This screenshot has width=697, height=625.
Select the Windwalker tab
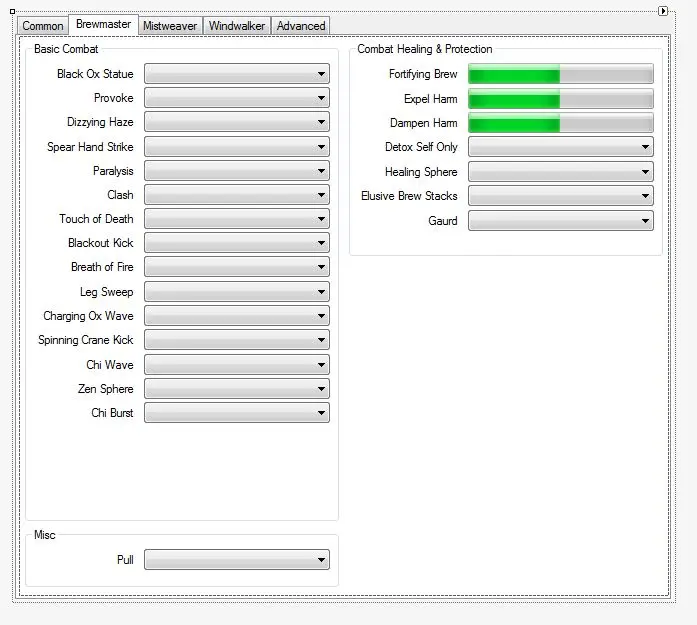236,26
